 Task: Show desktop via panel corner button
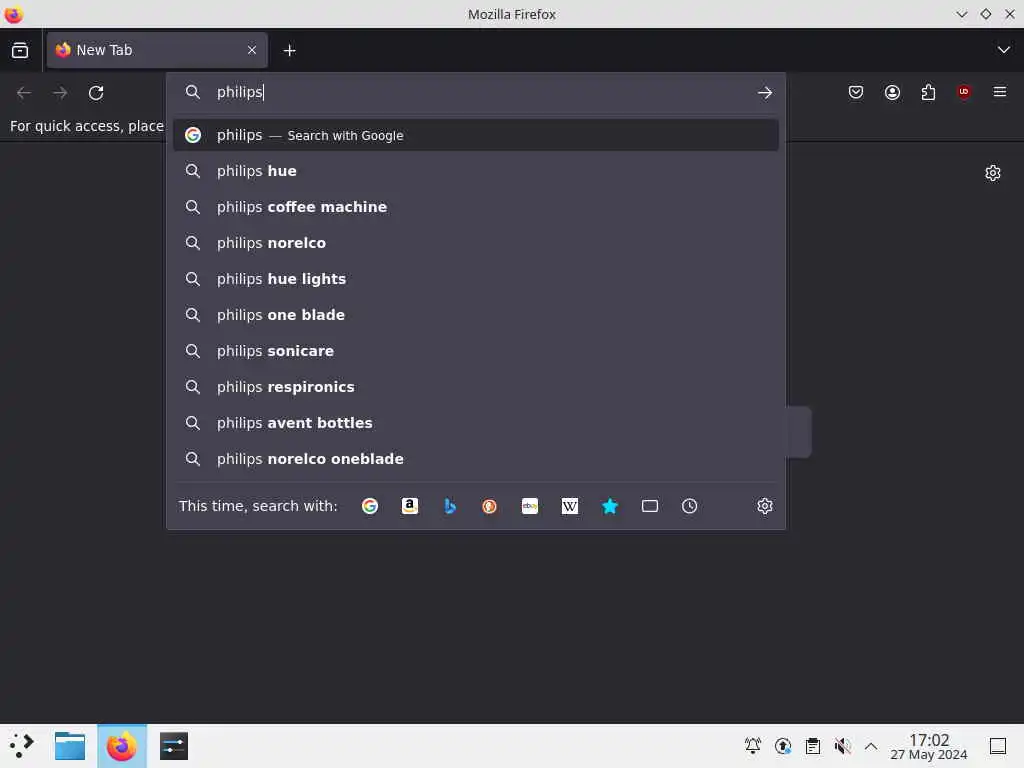pos(998,746)
